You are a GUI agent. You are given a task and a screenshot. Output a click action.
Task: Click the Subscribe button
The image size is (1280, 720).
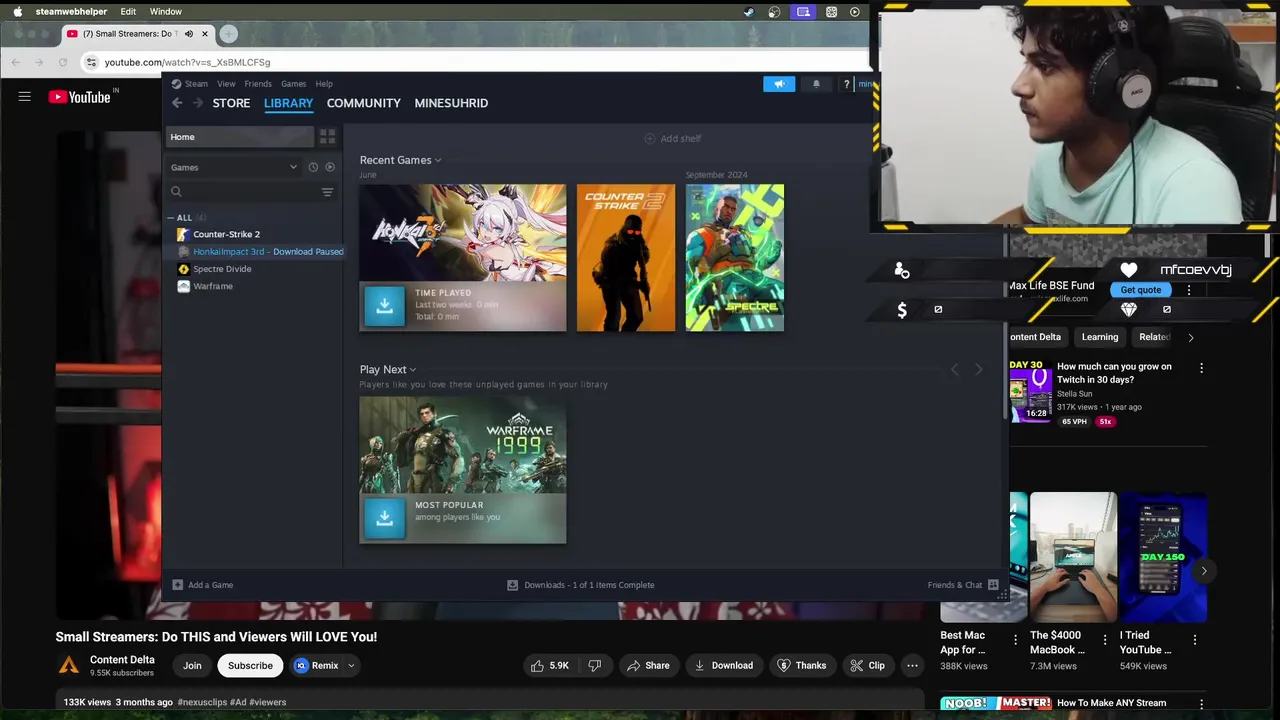[x=250, y=666]
